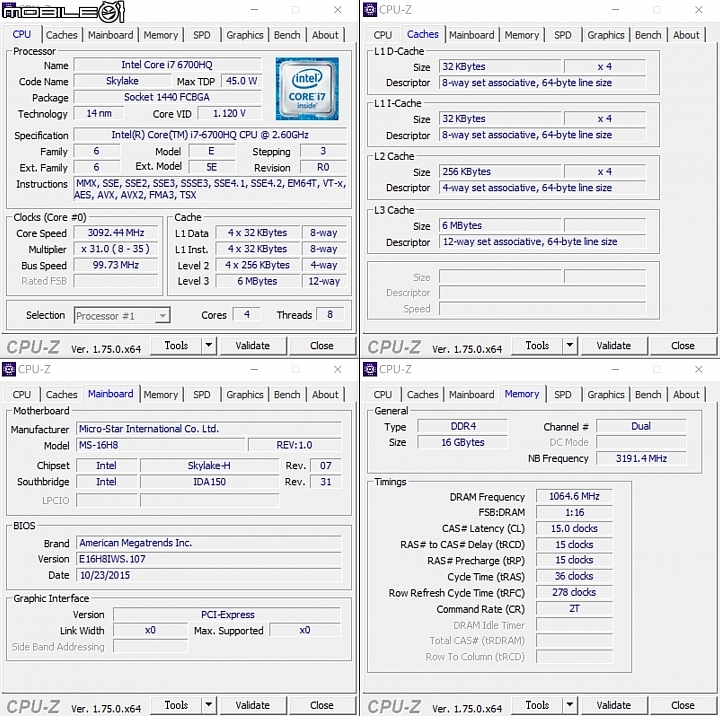This screenshot has height=716, width=720.
Task: Click the Intel Core i7 logo badge
Action: point(307,88)
